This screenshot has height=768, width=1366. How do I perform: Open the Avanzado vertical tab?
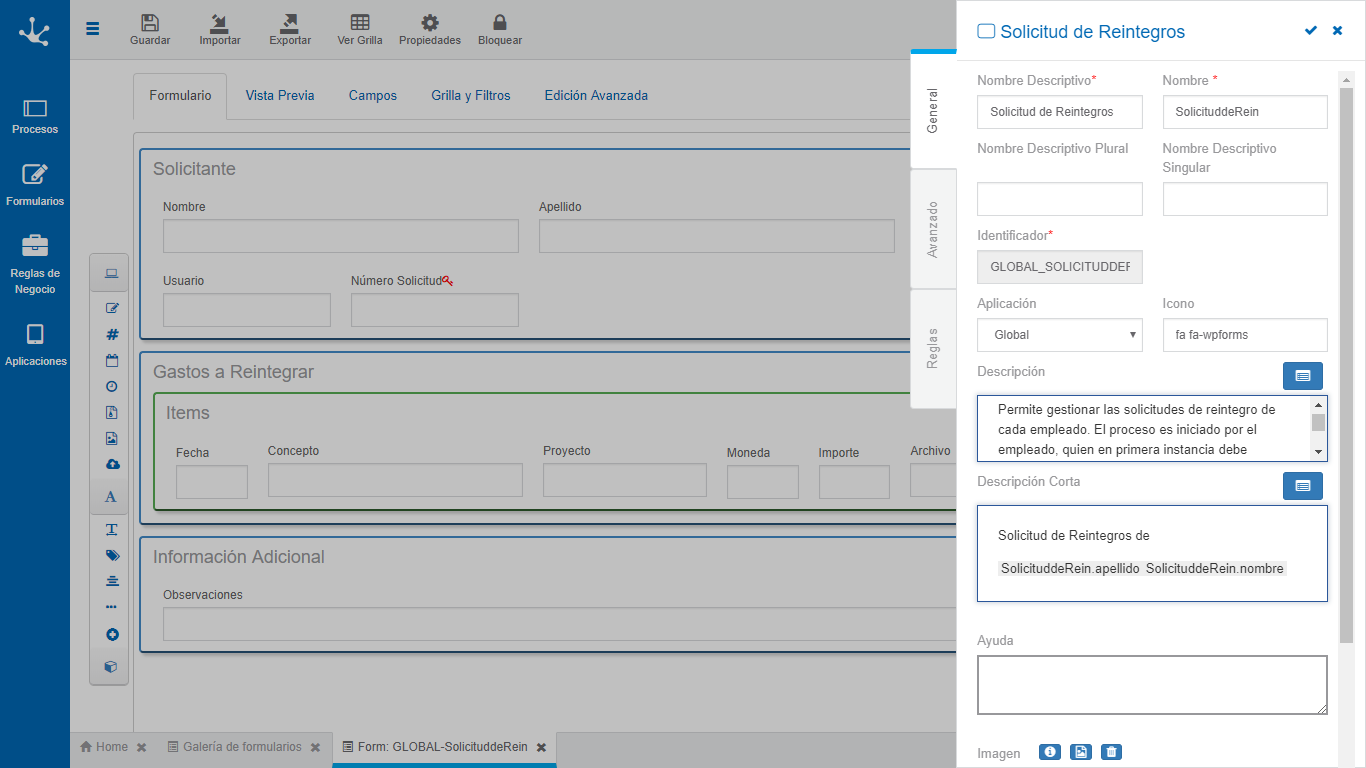933,230
